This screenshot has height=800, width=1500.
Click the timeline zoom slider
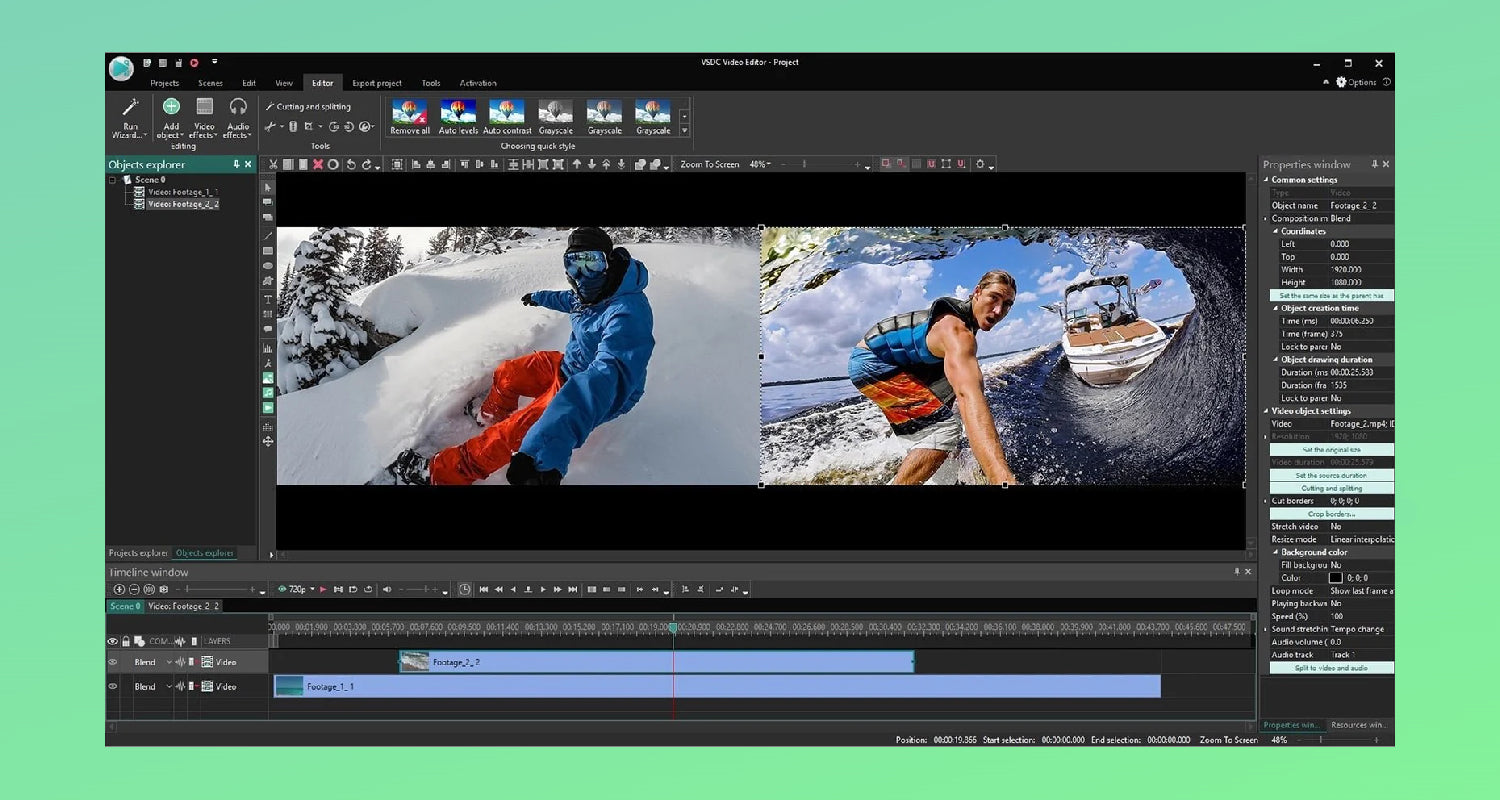tap(220, 590)
